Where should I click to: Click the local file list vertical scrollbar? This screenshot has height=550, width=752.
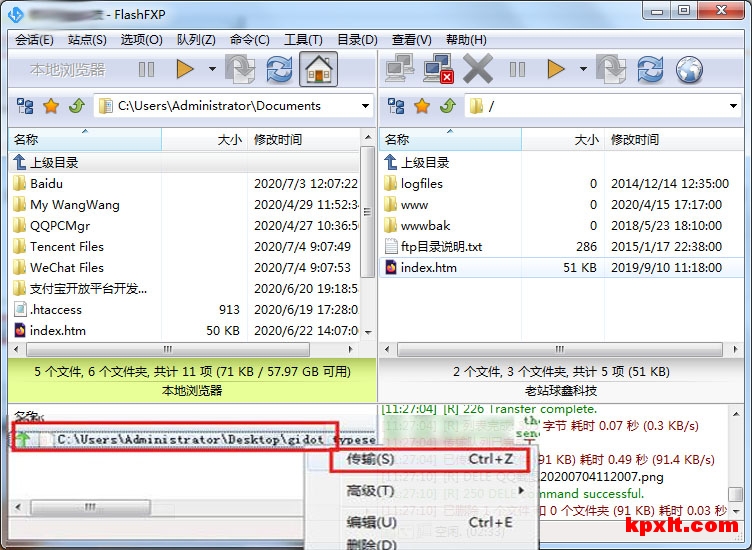(367, 240)
